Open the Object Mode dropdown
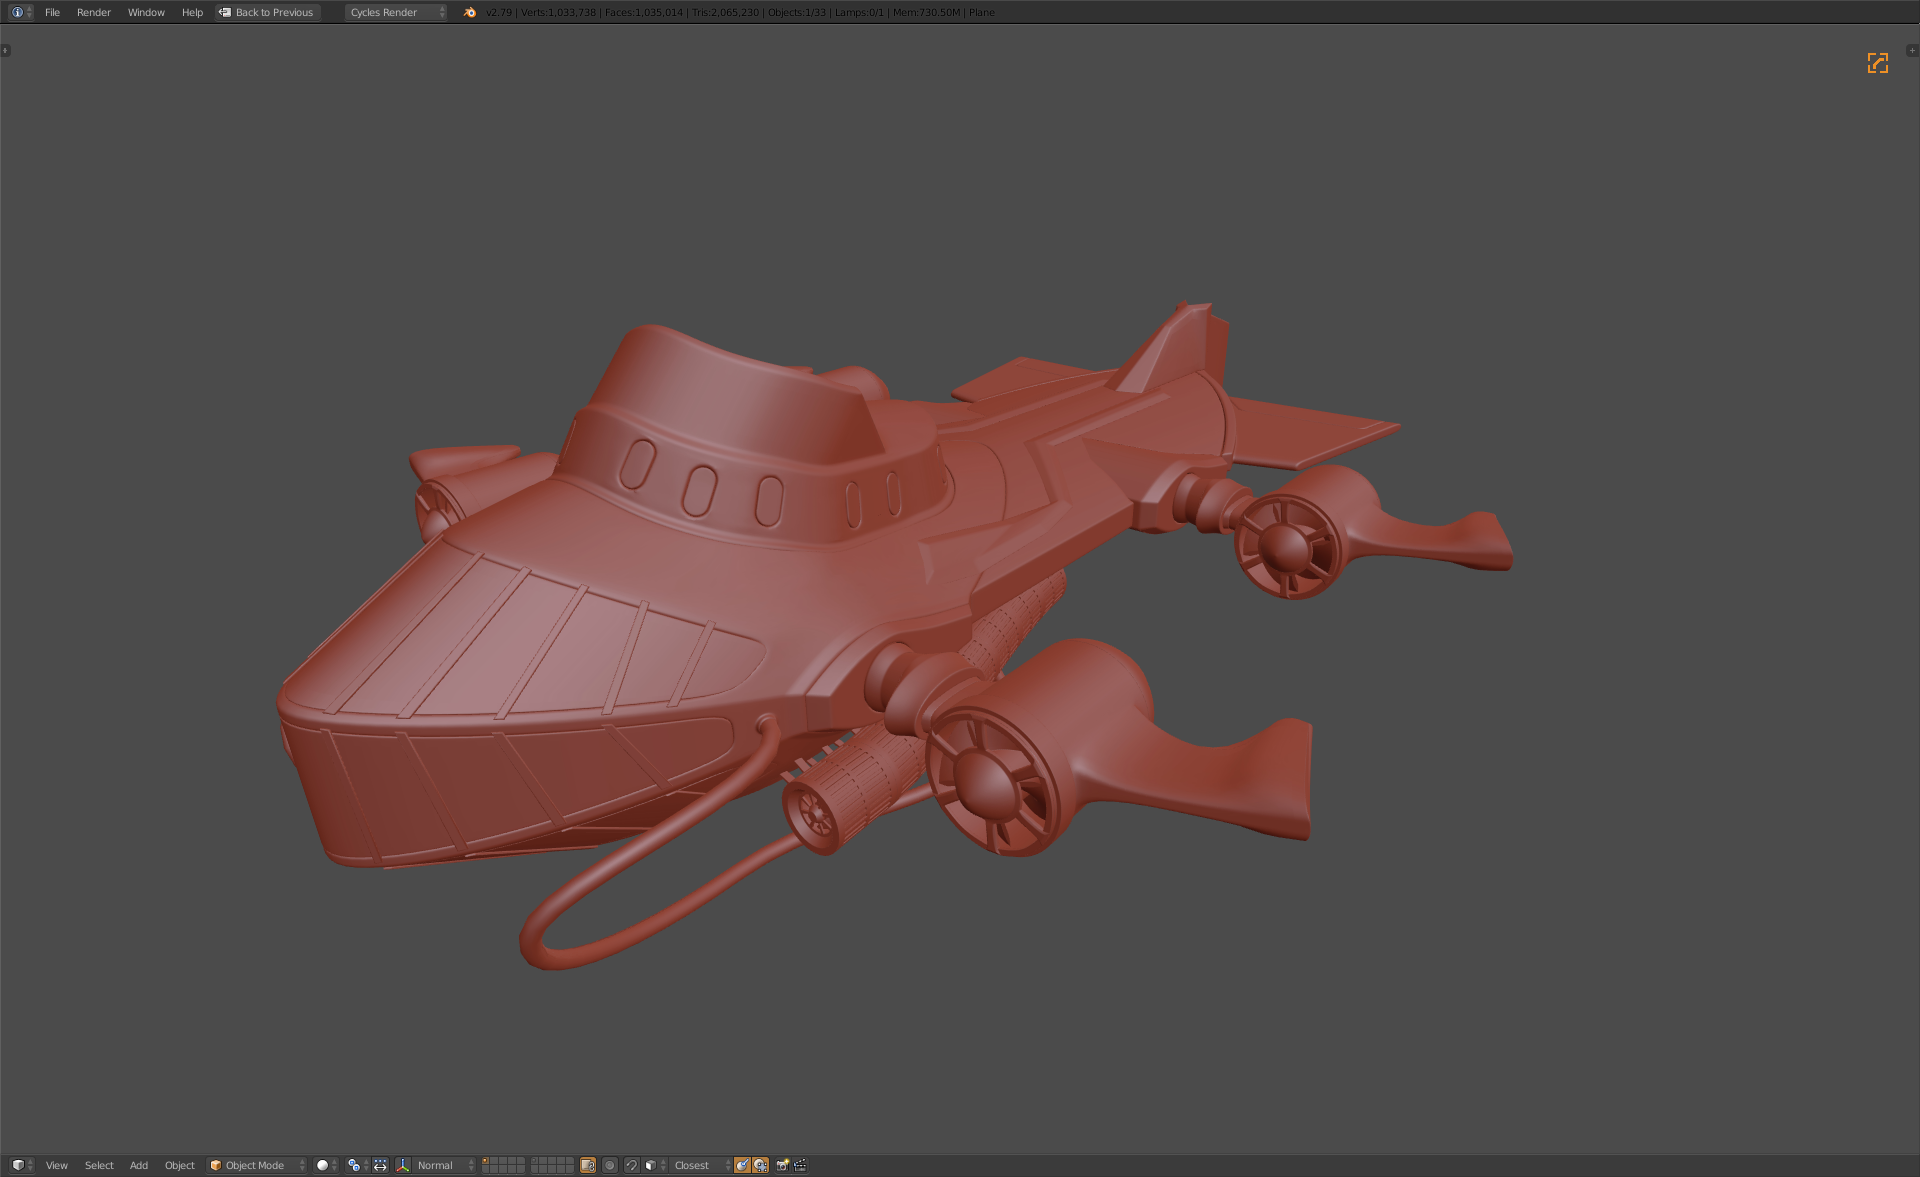1920x1177 pixels. click(x=257, y=1165)
